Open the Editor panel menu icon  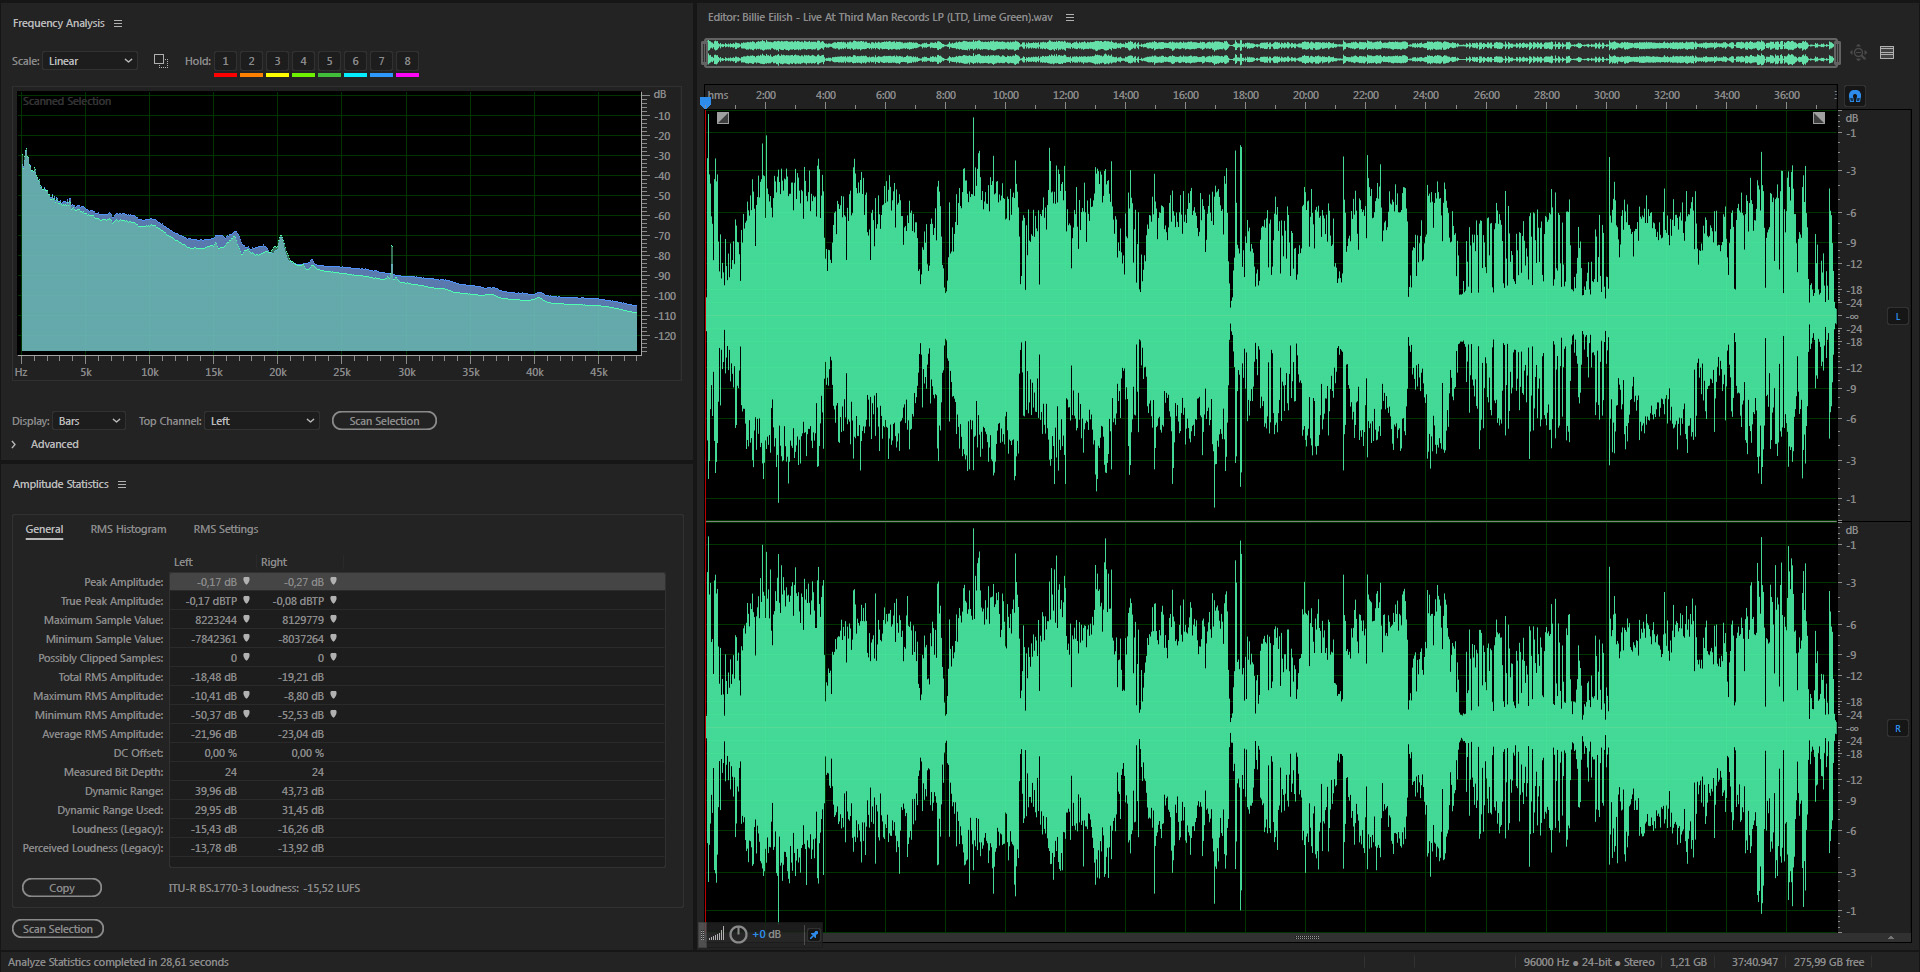[1070, 17]
